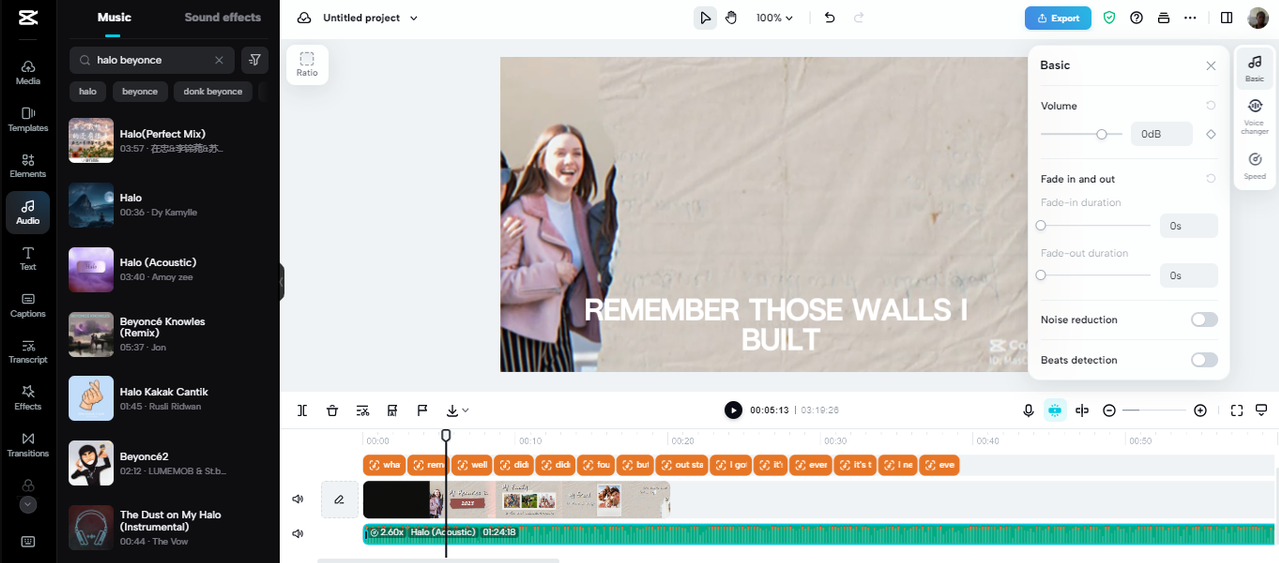Undo the last action

point(829,18)
